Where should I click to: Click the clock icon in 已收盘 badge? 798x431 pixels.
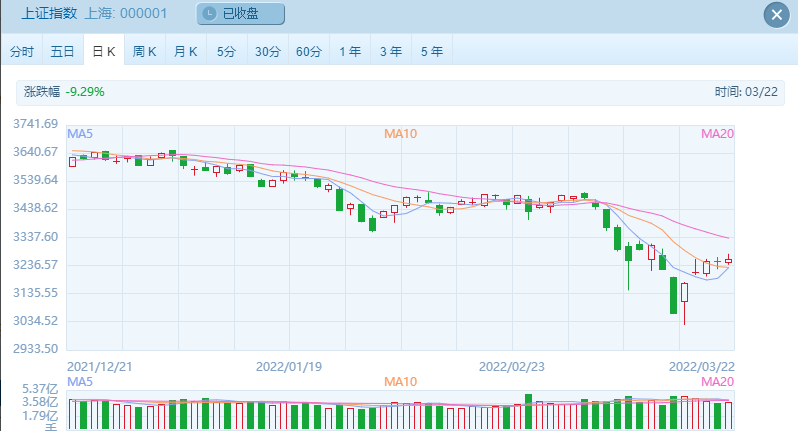pyautogui.click(x=209, y=14)
